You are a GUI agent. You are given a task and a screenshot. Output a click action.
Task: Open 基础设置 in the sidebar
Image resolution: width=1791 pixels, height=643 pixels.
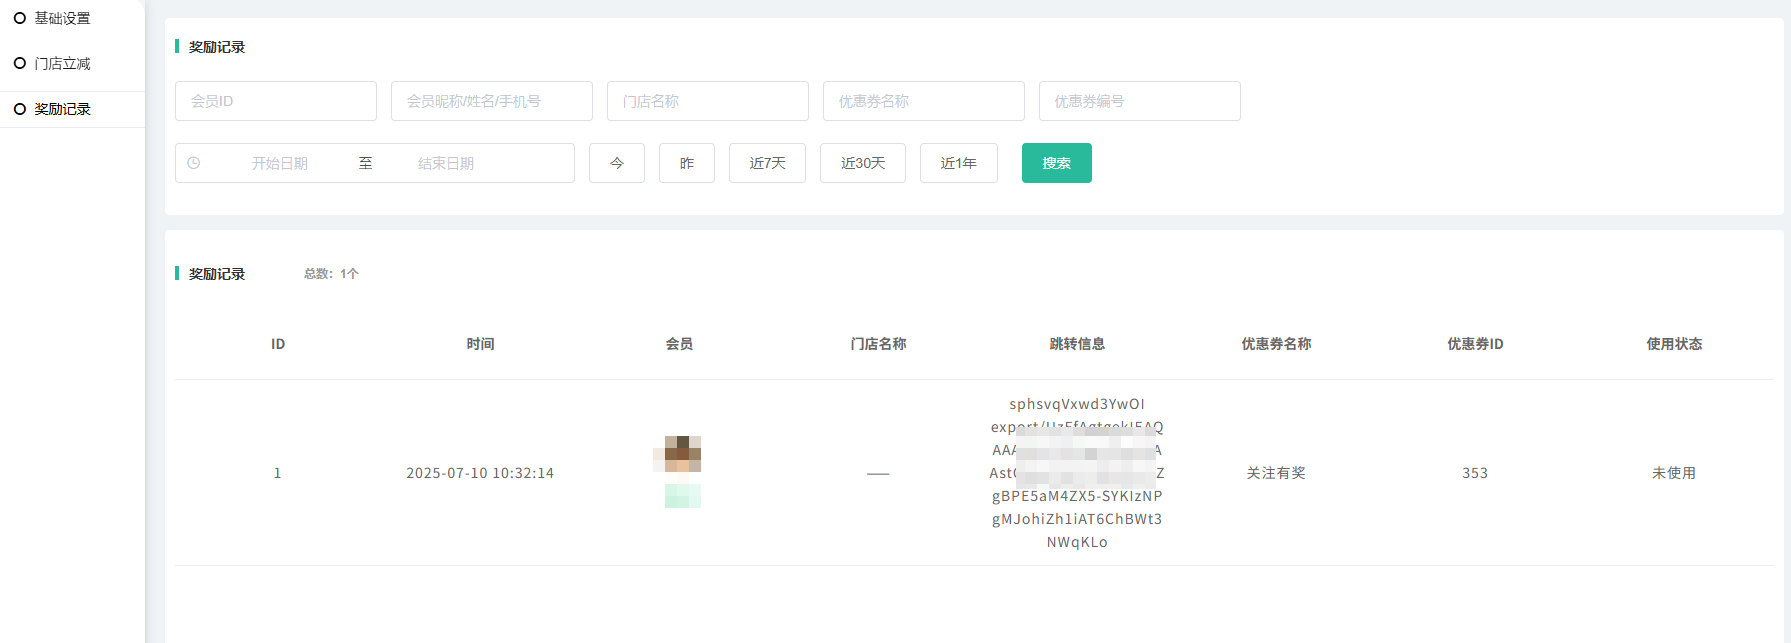(x=62, y=18)
